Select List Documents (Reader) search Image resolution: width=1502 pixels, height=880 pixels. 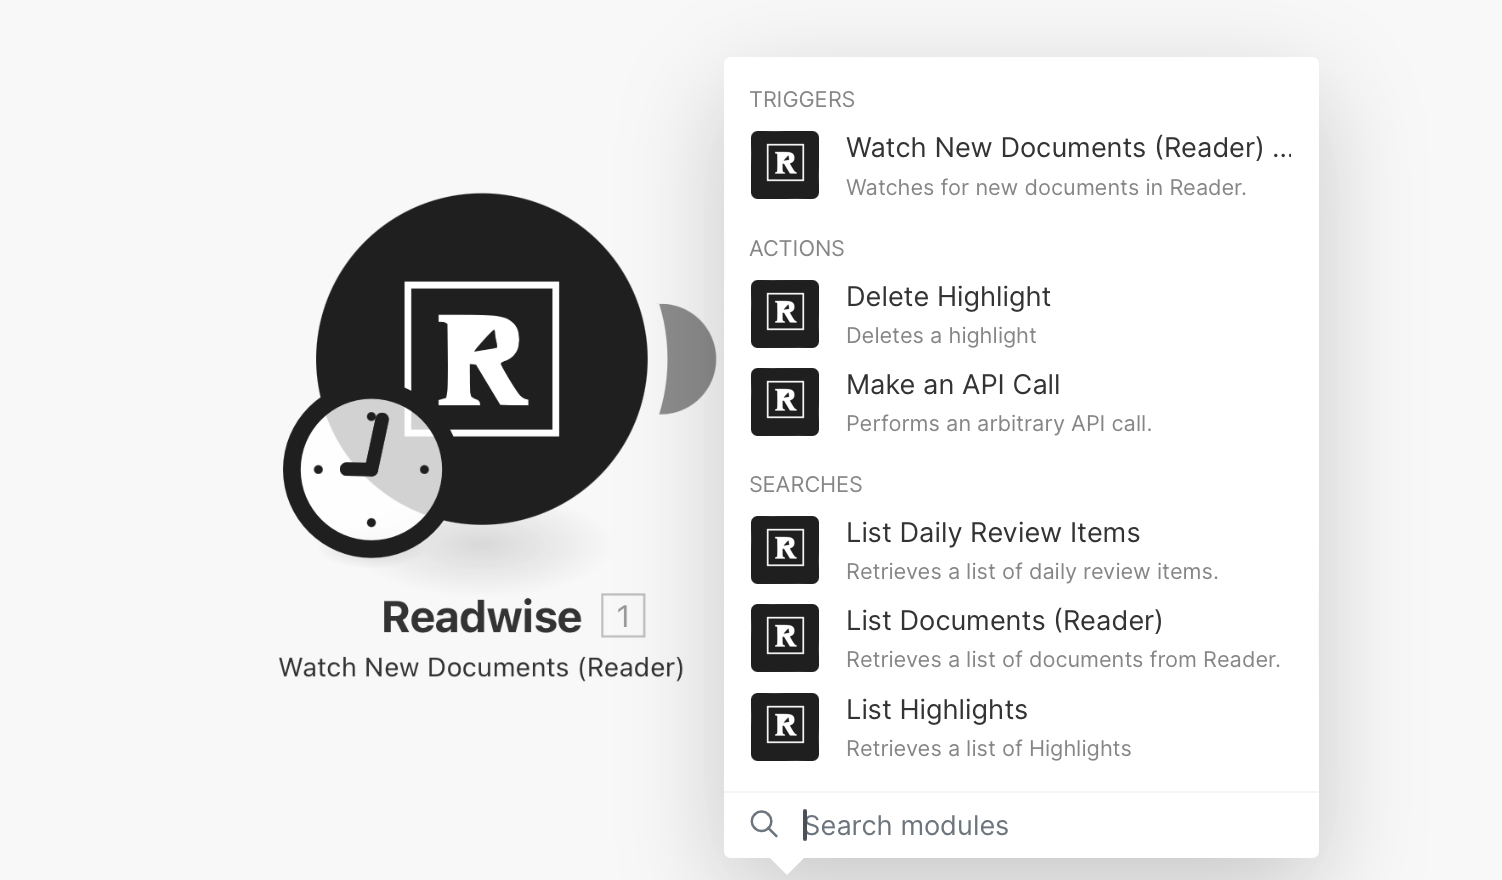click(x=1021, y=638)
